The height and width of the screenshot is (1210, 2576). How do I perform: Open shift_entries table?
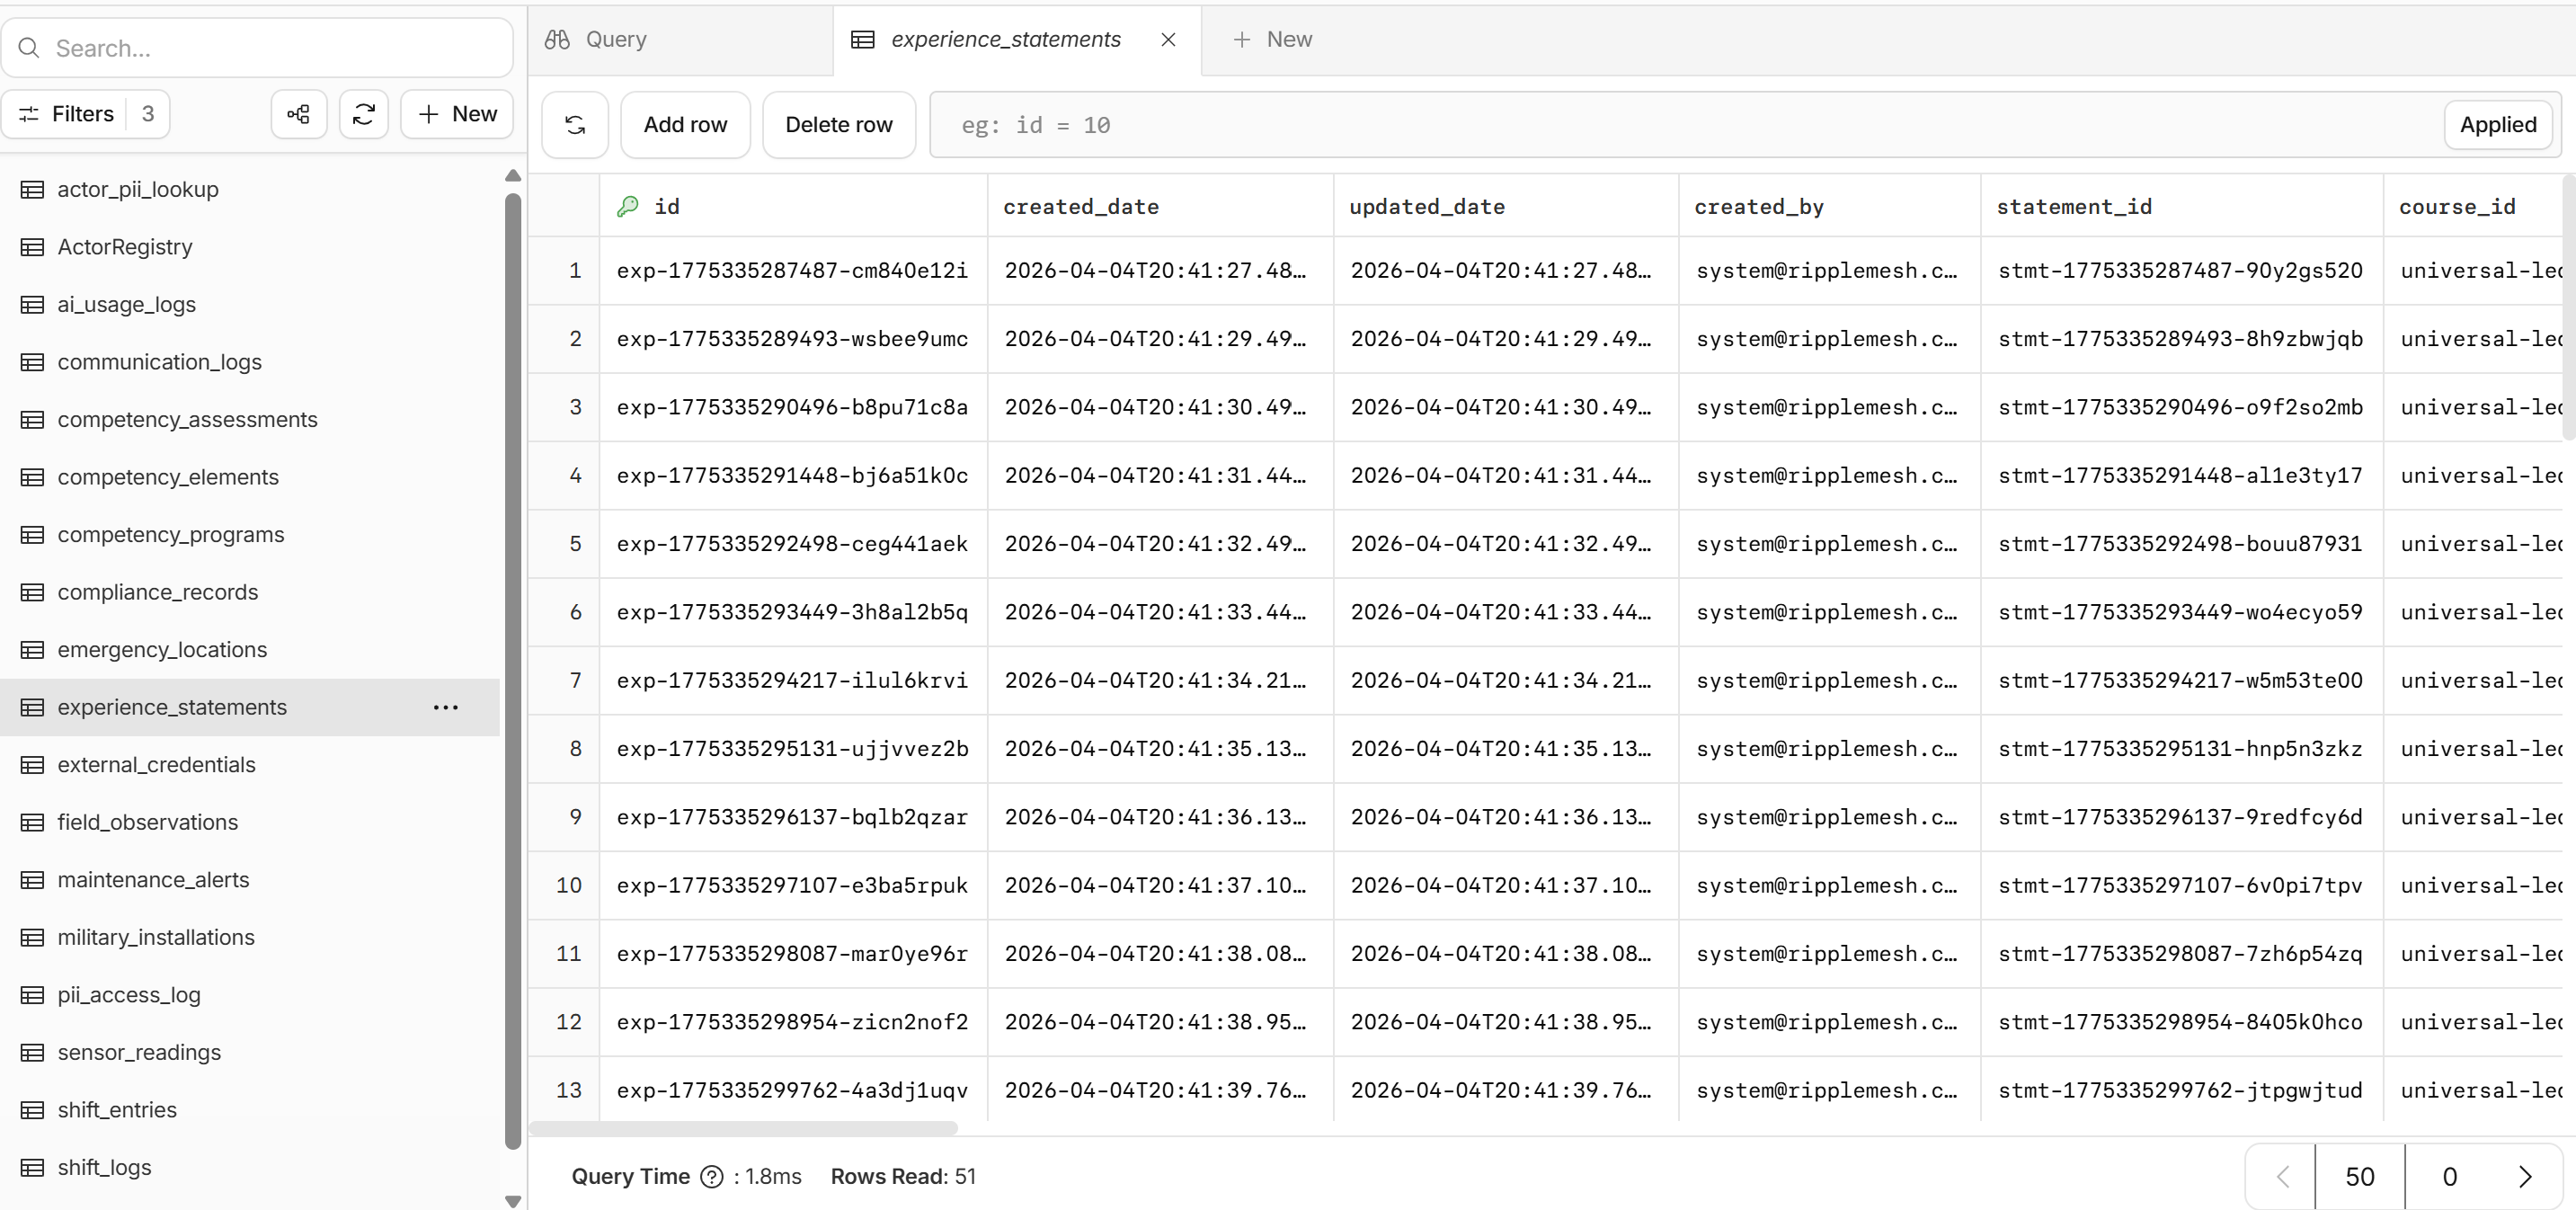coord(250,1109)
